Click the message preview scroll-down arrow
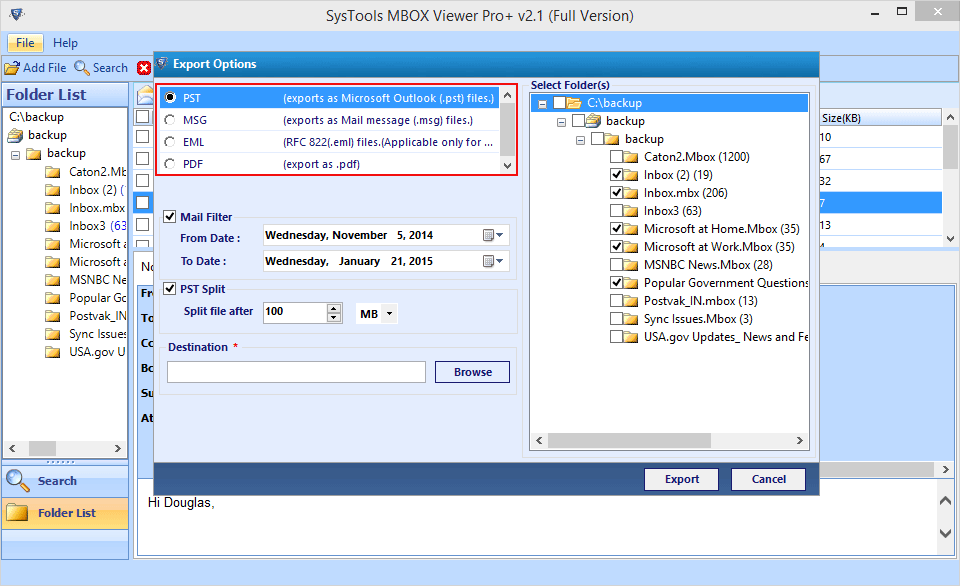 click(x=945, y=533)
